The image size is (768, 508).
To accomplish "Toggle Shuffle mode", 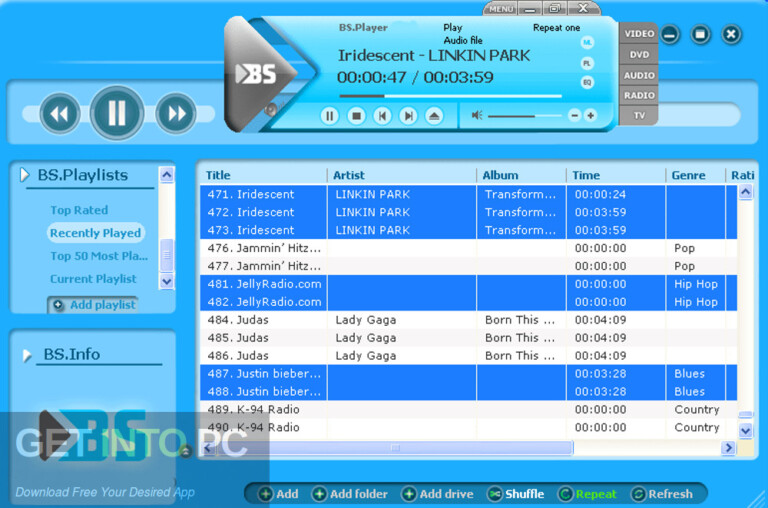I will (516, 494).
